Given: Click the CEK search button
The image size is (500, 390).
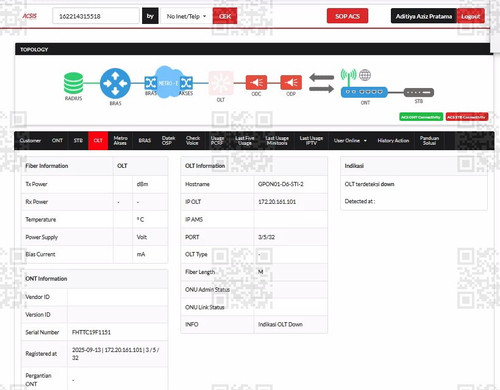Looking at the screenshot, I should [x=225, y=16].
